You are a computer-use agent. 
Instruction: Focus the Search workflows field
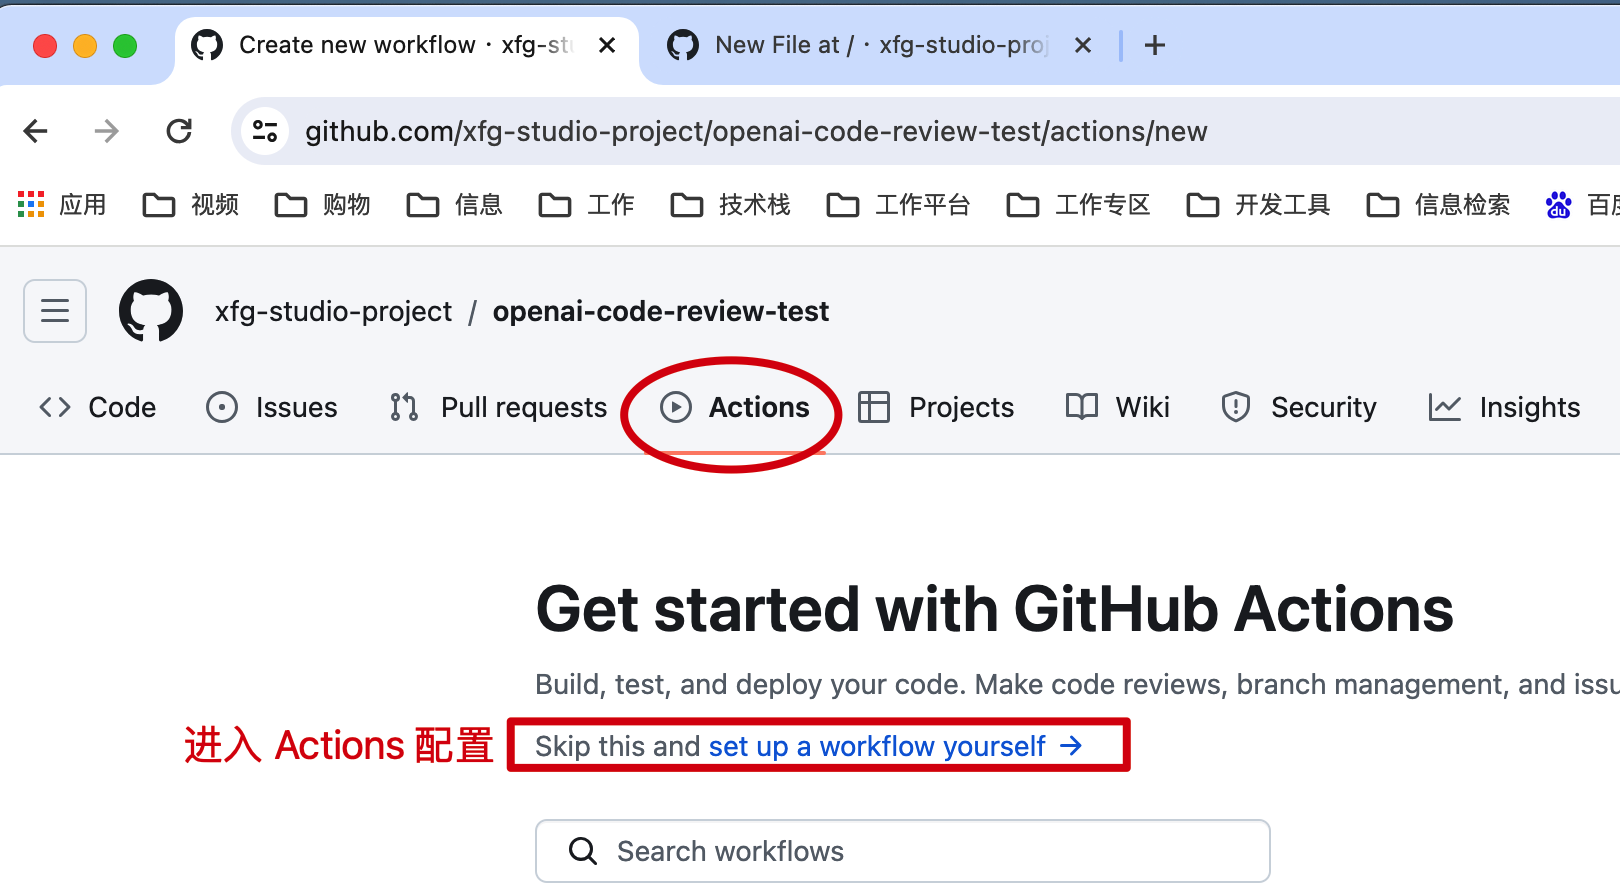[x=902, y=851]
